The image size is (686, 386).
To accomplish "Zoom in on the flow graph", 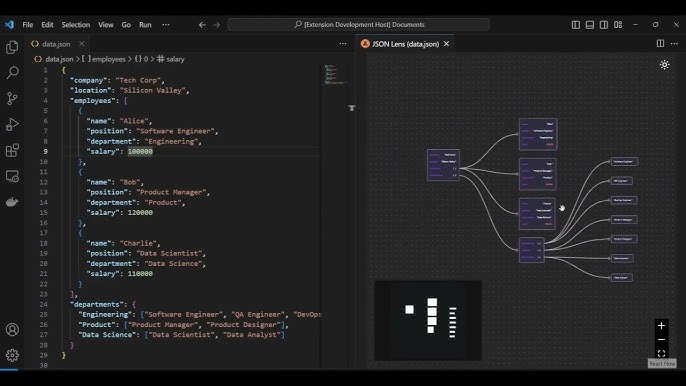I will click(x=661, y=325).
